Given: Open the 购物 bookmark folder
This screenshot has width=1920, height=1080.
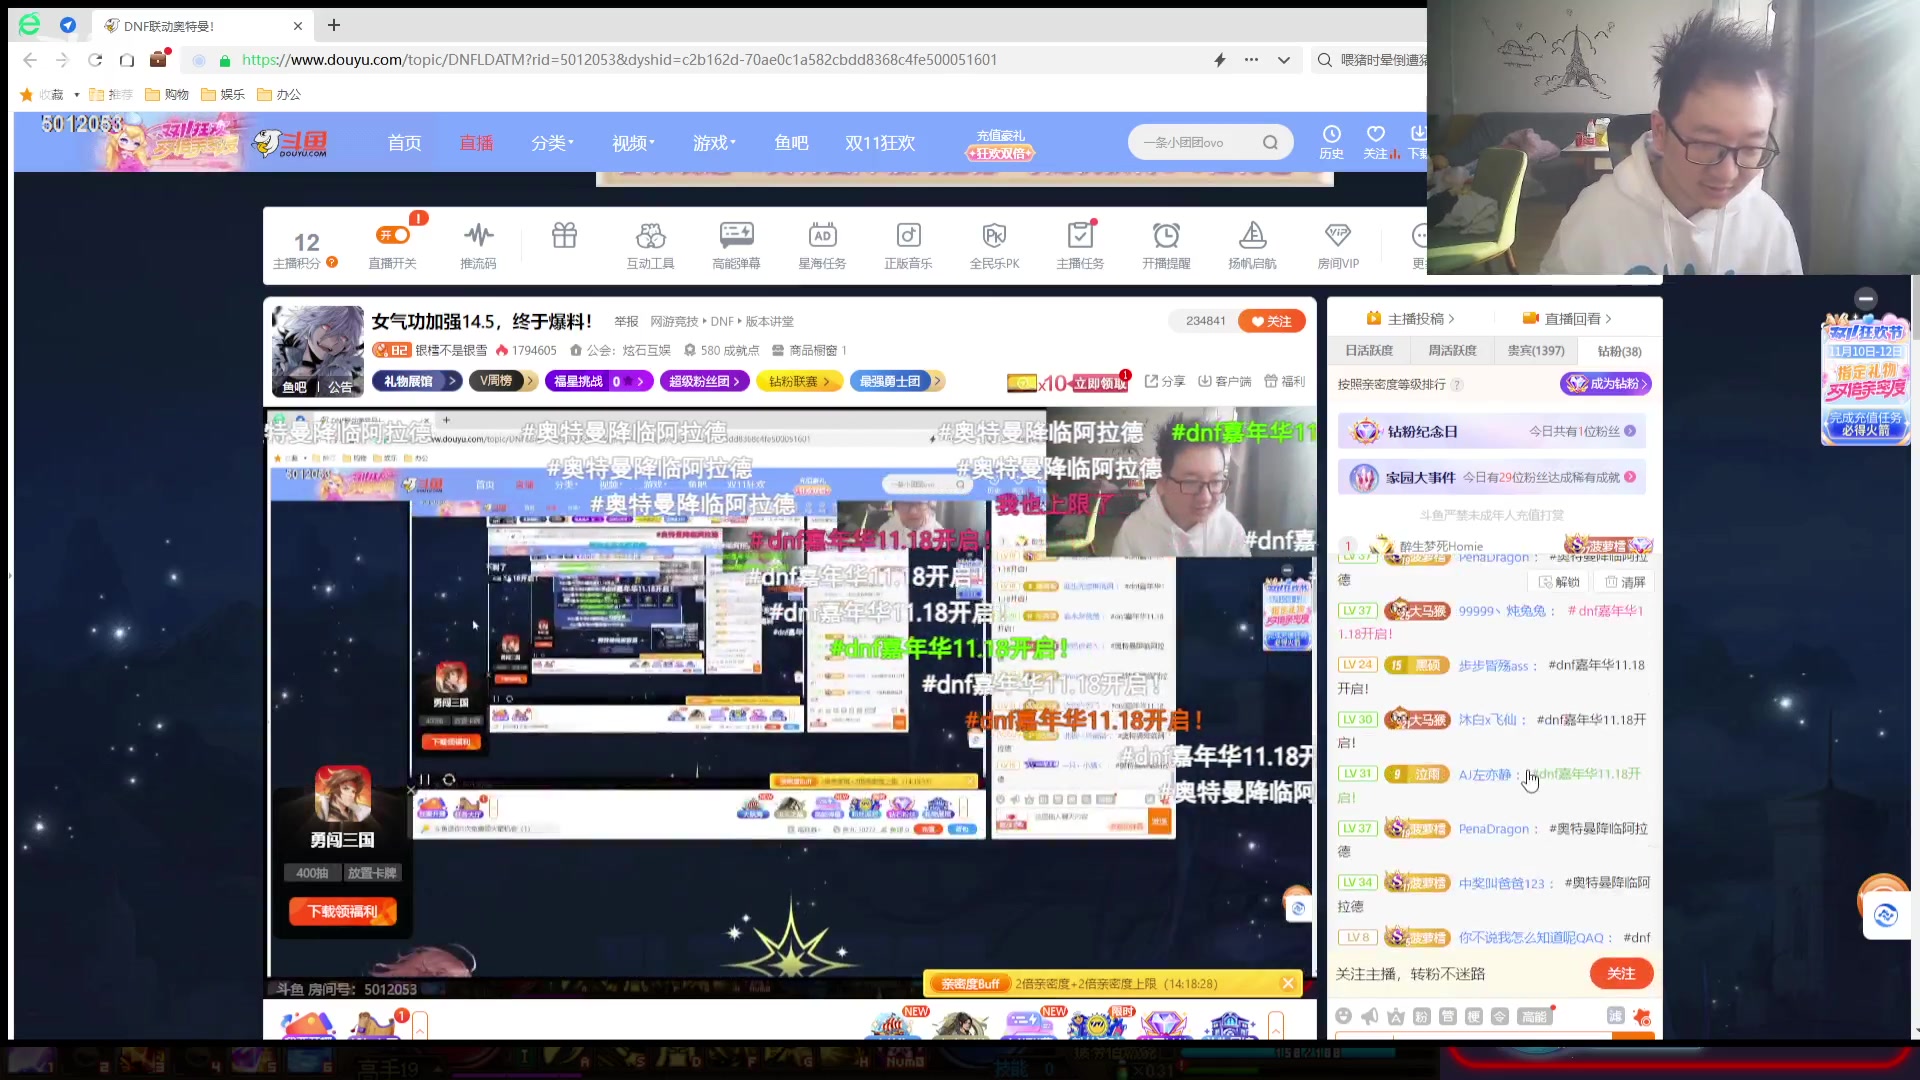Looking at the screenshot, I should (x=167, y=95).
